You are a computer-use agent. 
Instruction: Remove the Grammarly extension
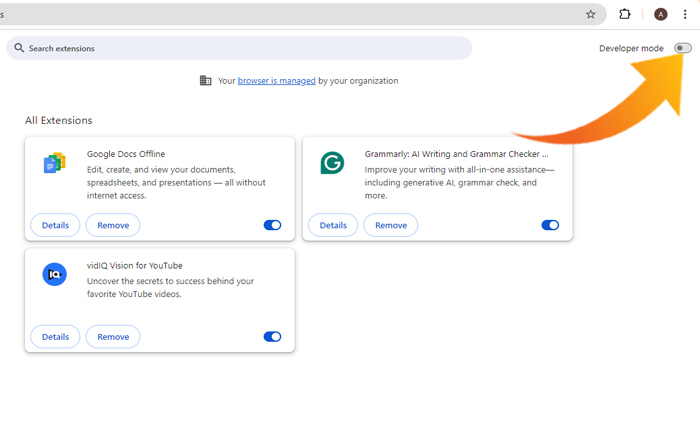(x=391, y=225)
